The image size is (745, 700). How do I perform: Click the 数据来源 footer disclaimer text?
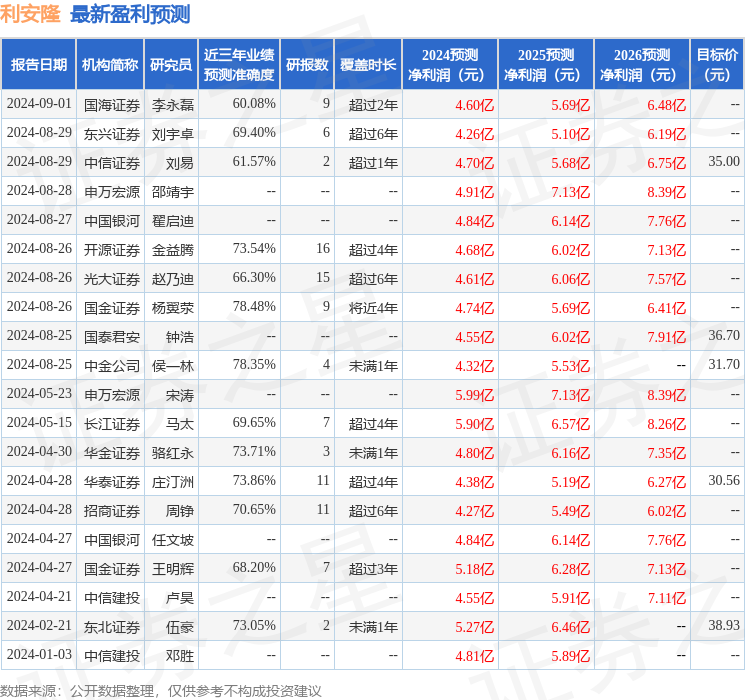[x=161, y=690]
